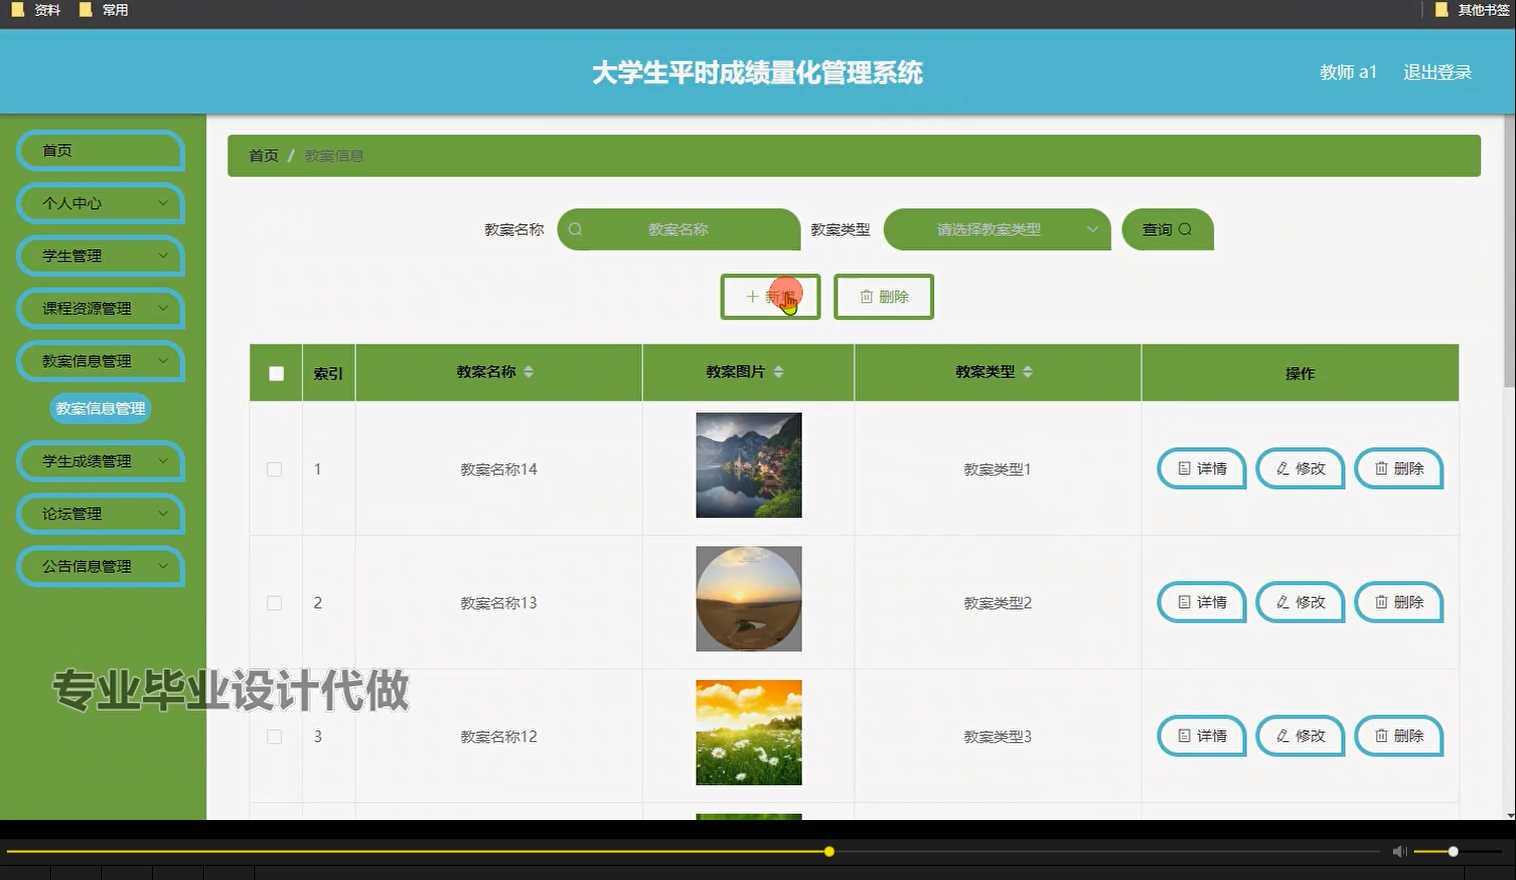Viewport: 1516px width, 880px height.
Task: Click the 修改 pencil icon for 教案名称13
Action: pos(1282,602)
